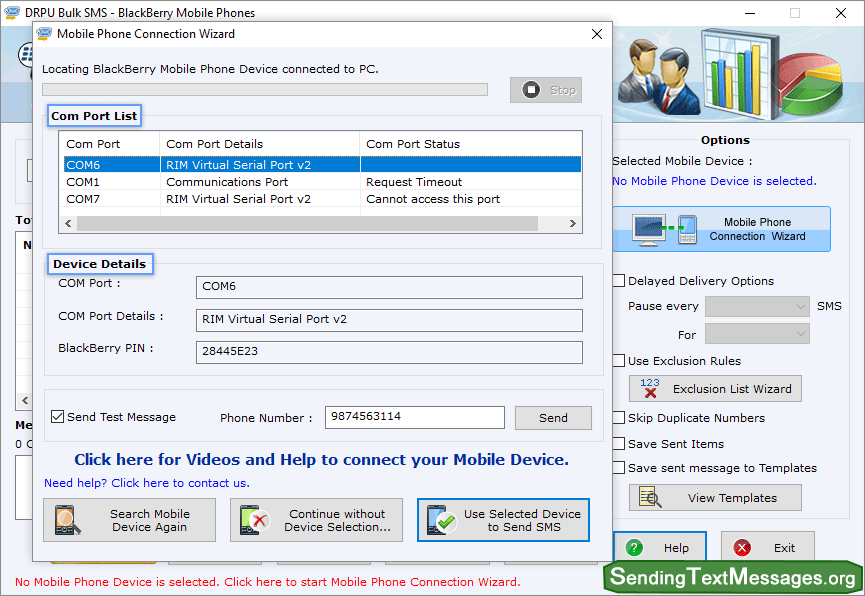Click the right arrow of Com Port list scrollbar
The height and width of the screenshot is (596, 865).
coord(573,224)
